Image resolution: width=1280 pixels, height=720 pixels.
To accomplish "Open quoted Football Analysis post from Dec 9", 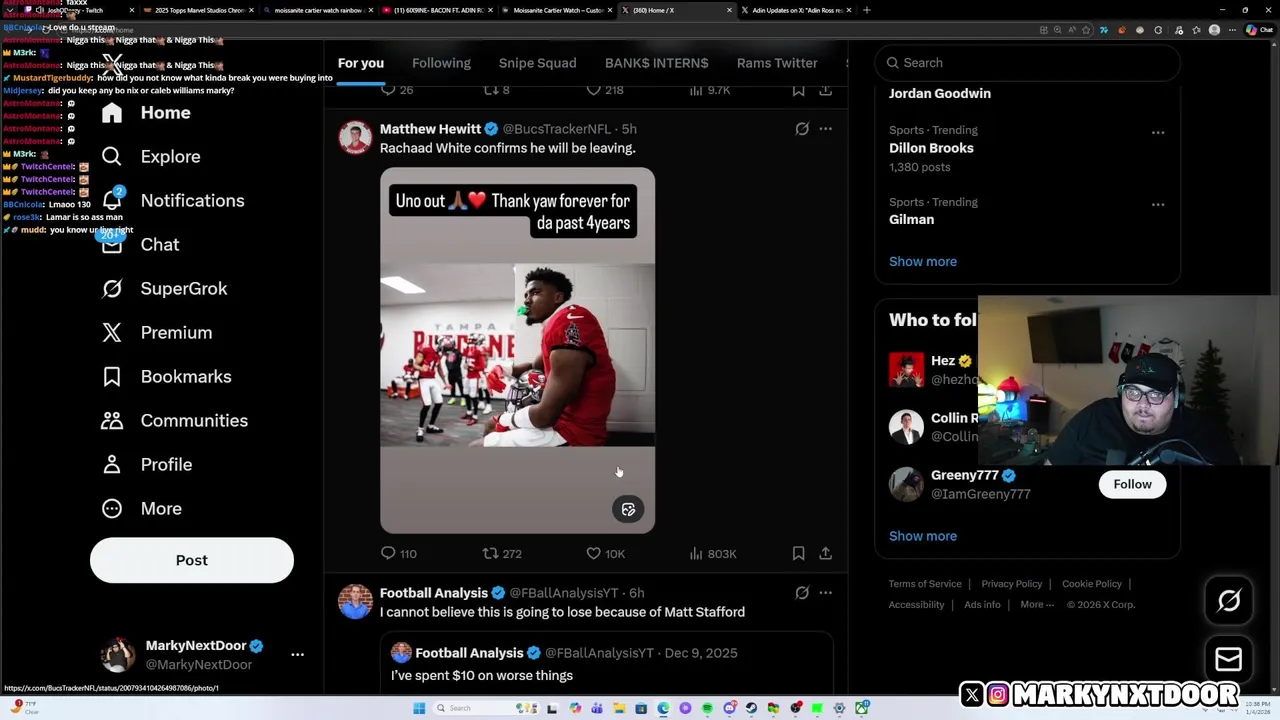I will pyautogui.click(x=605, y=664).
